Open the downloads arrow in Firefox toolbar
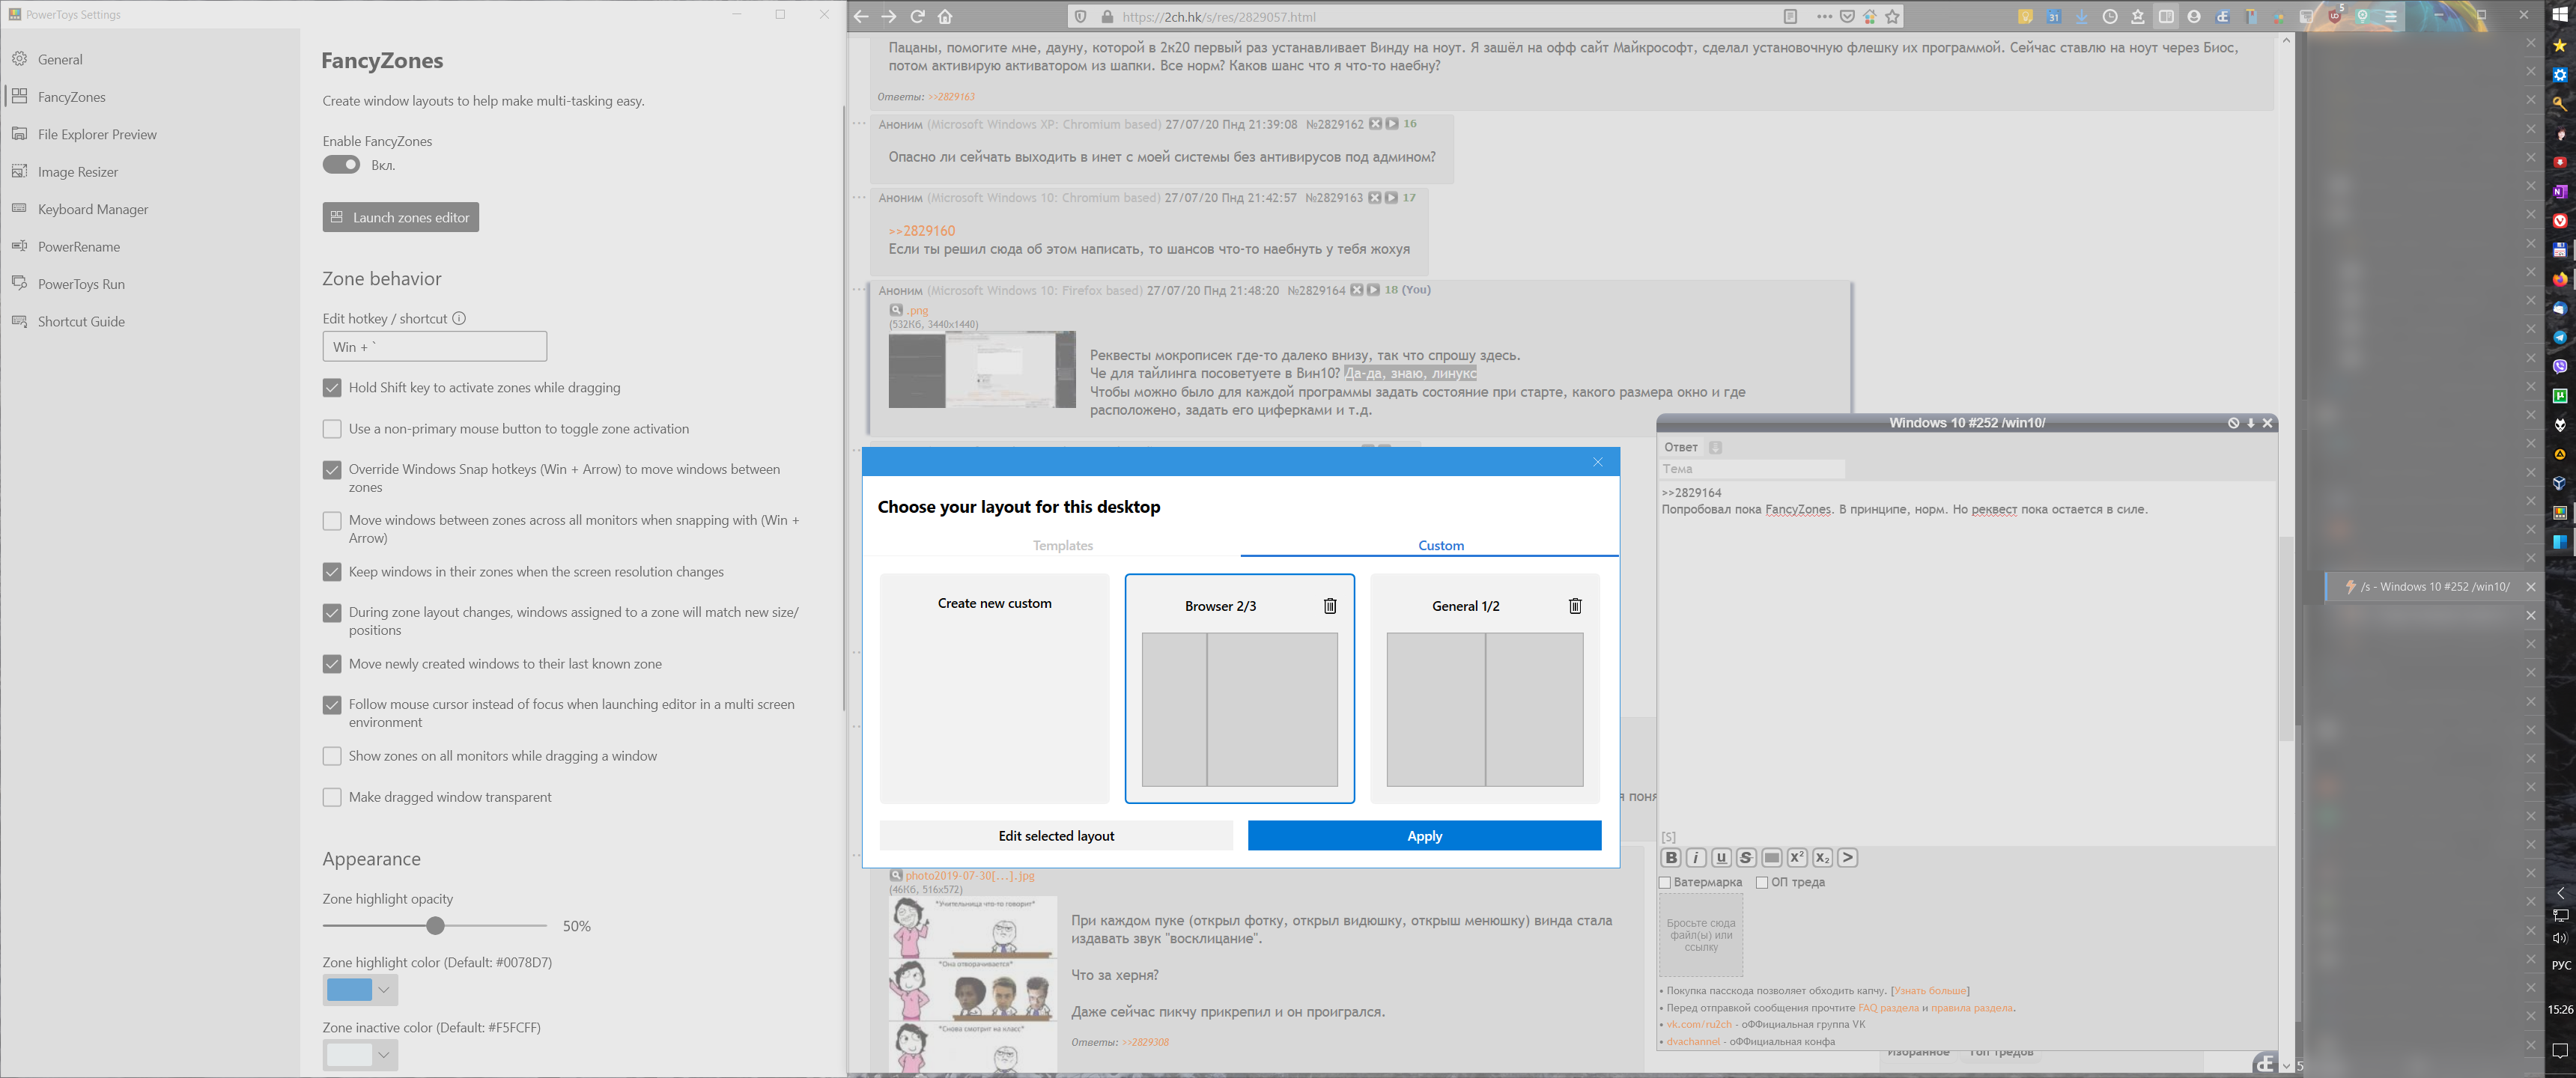 click(2081, 16)
